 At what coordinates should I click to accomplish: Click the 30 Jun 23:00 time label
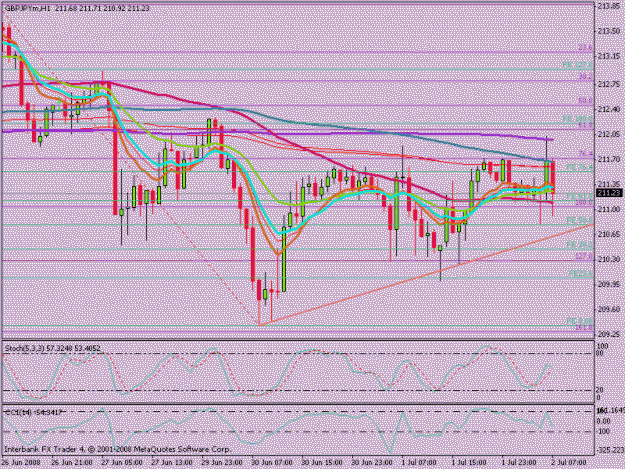click(x=372, y=463)
